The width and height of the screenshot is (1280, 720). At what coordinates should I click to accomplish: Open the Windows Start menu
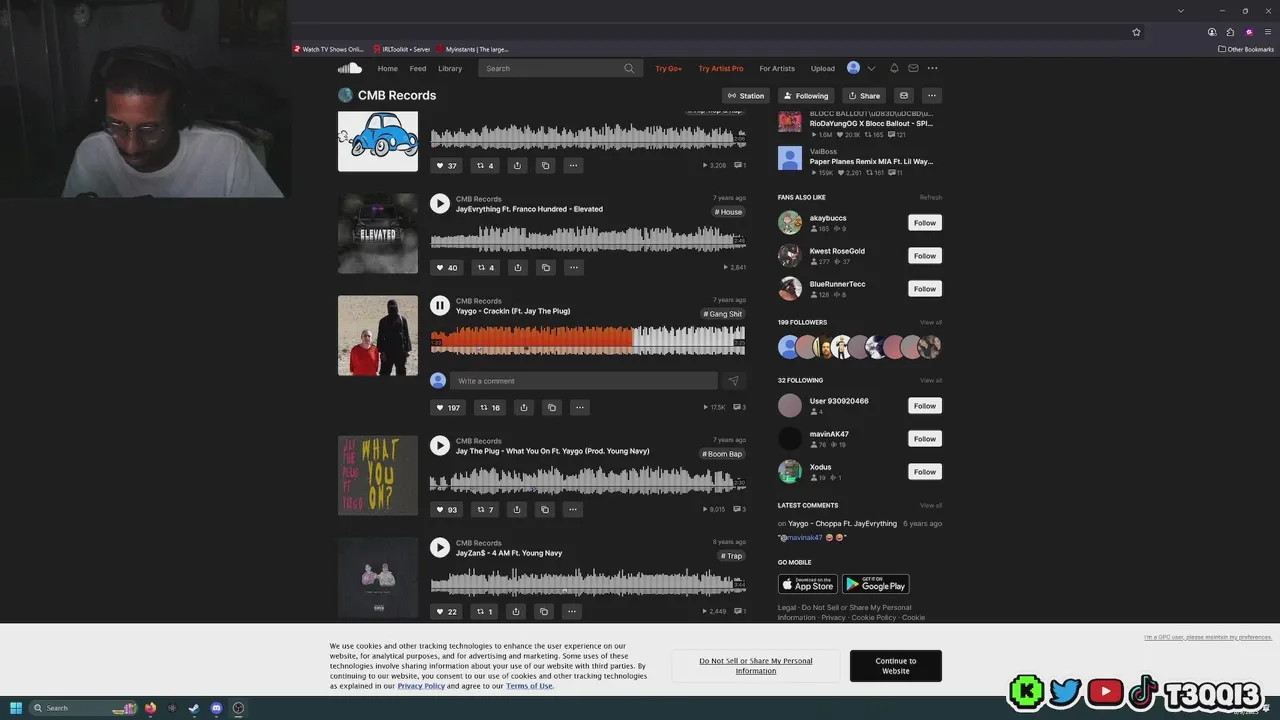(x=16, y=708)
